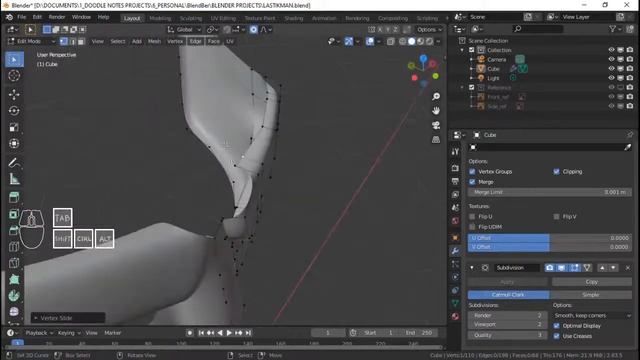Click the V Offset slider
The height and width of the screenshot is (360, 640).
[x=550, y=247]
